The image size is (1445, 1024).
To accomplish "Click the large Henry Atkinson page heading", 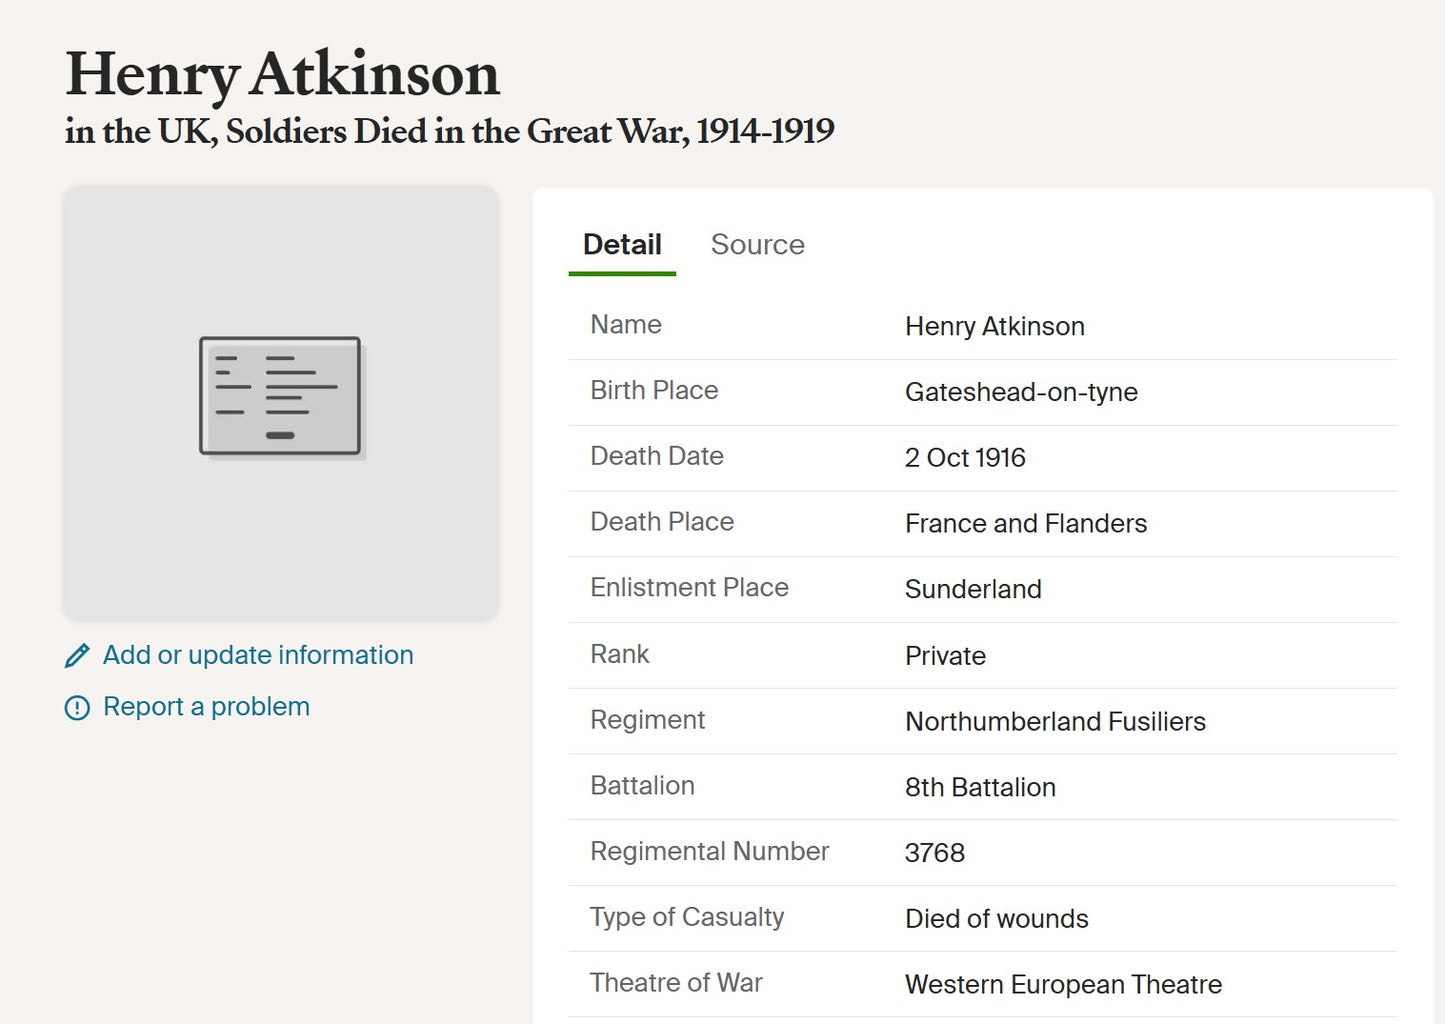I will 282,74.
